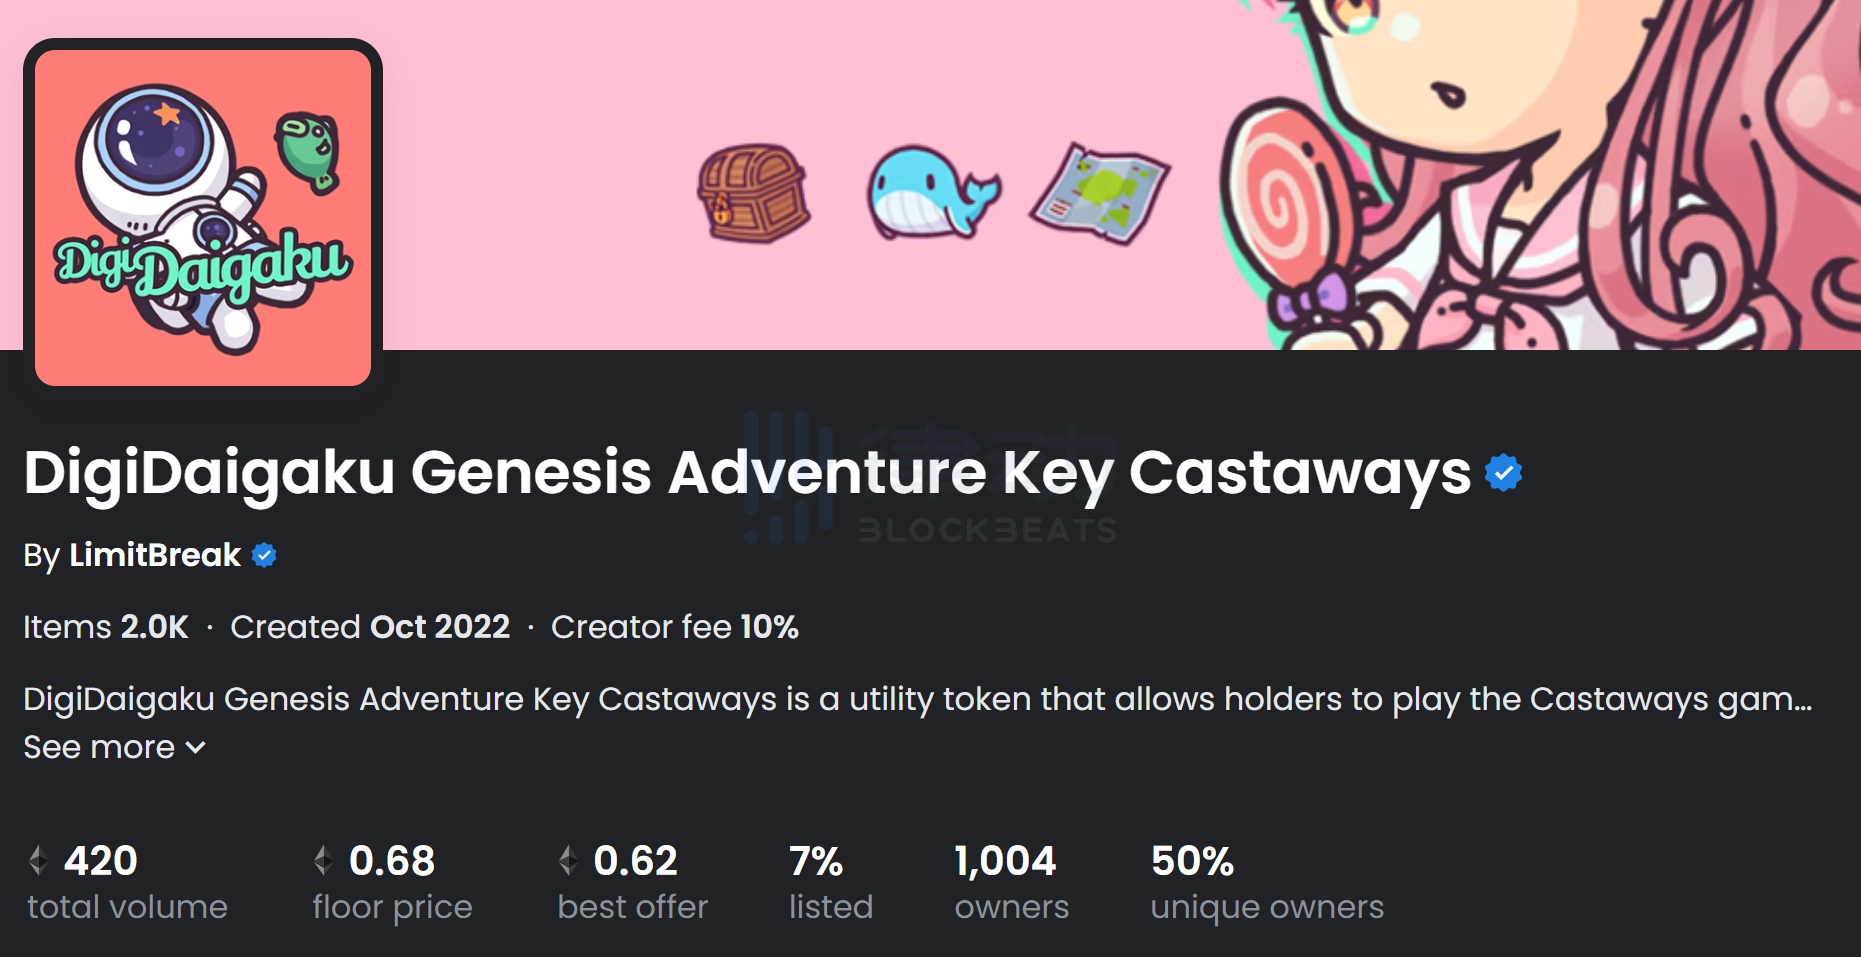Click the verified badge next to LimitBreak
Viewport: 1861px width, 957px height.
click(x=264, y=557)
